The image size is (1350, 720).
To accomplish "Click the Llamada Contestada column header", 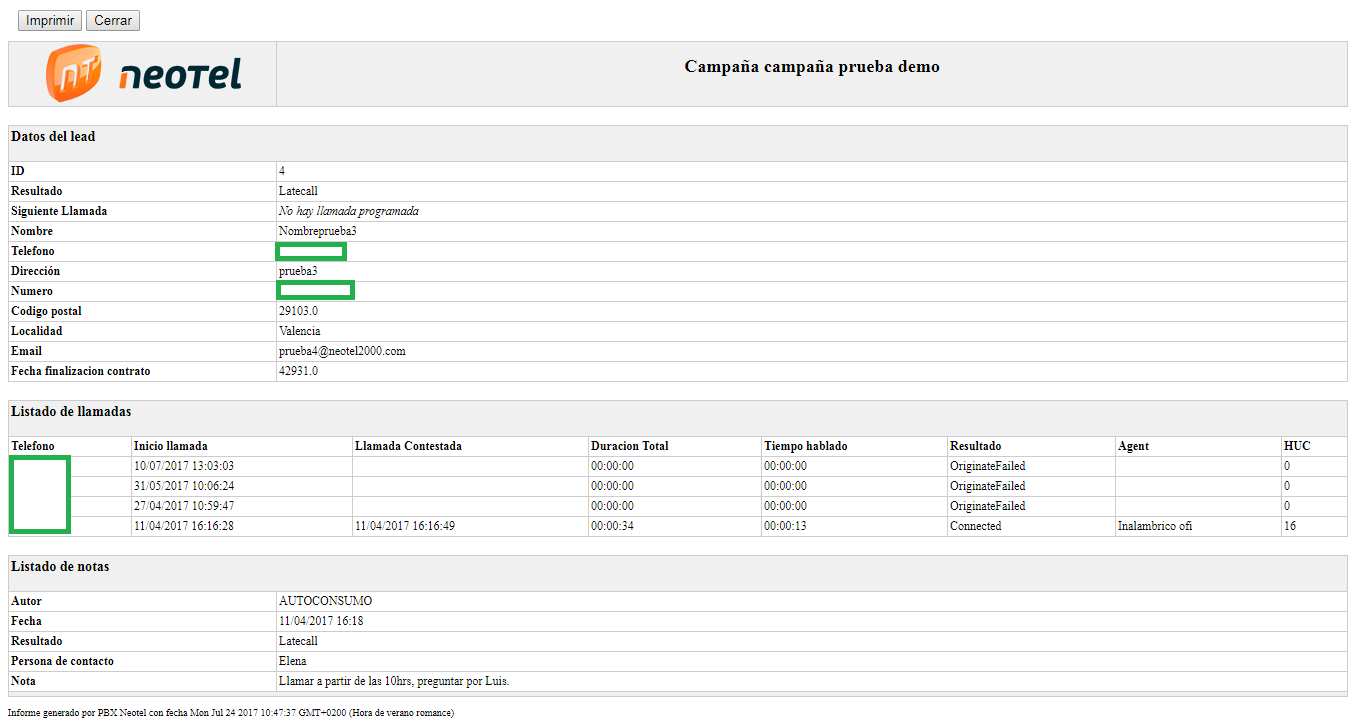I will pos(408,446).
